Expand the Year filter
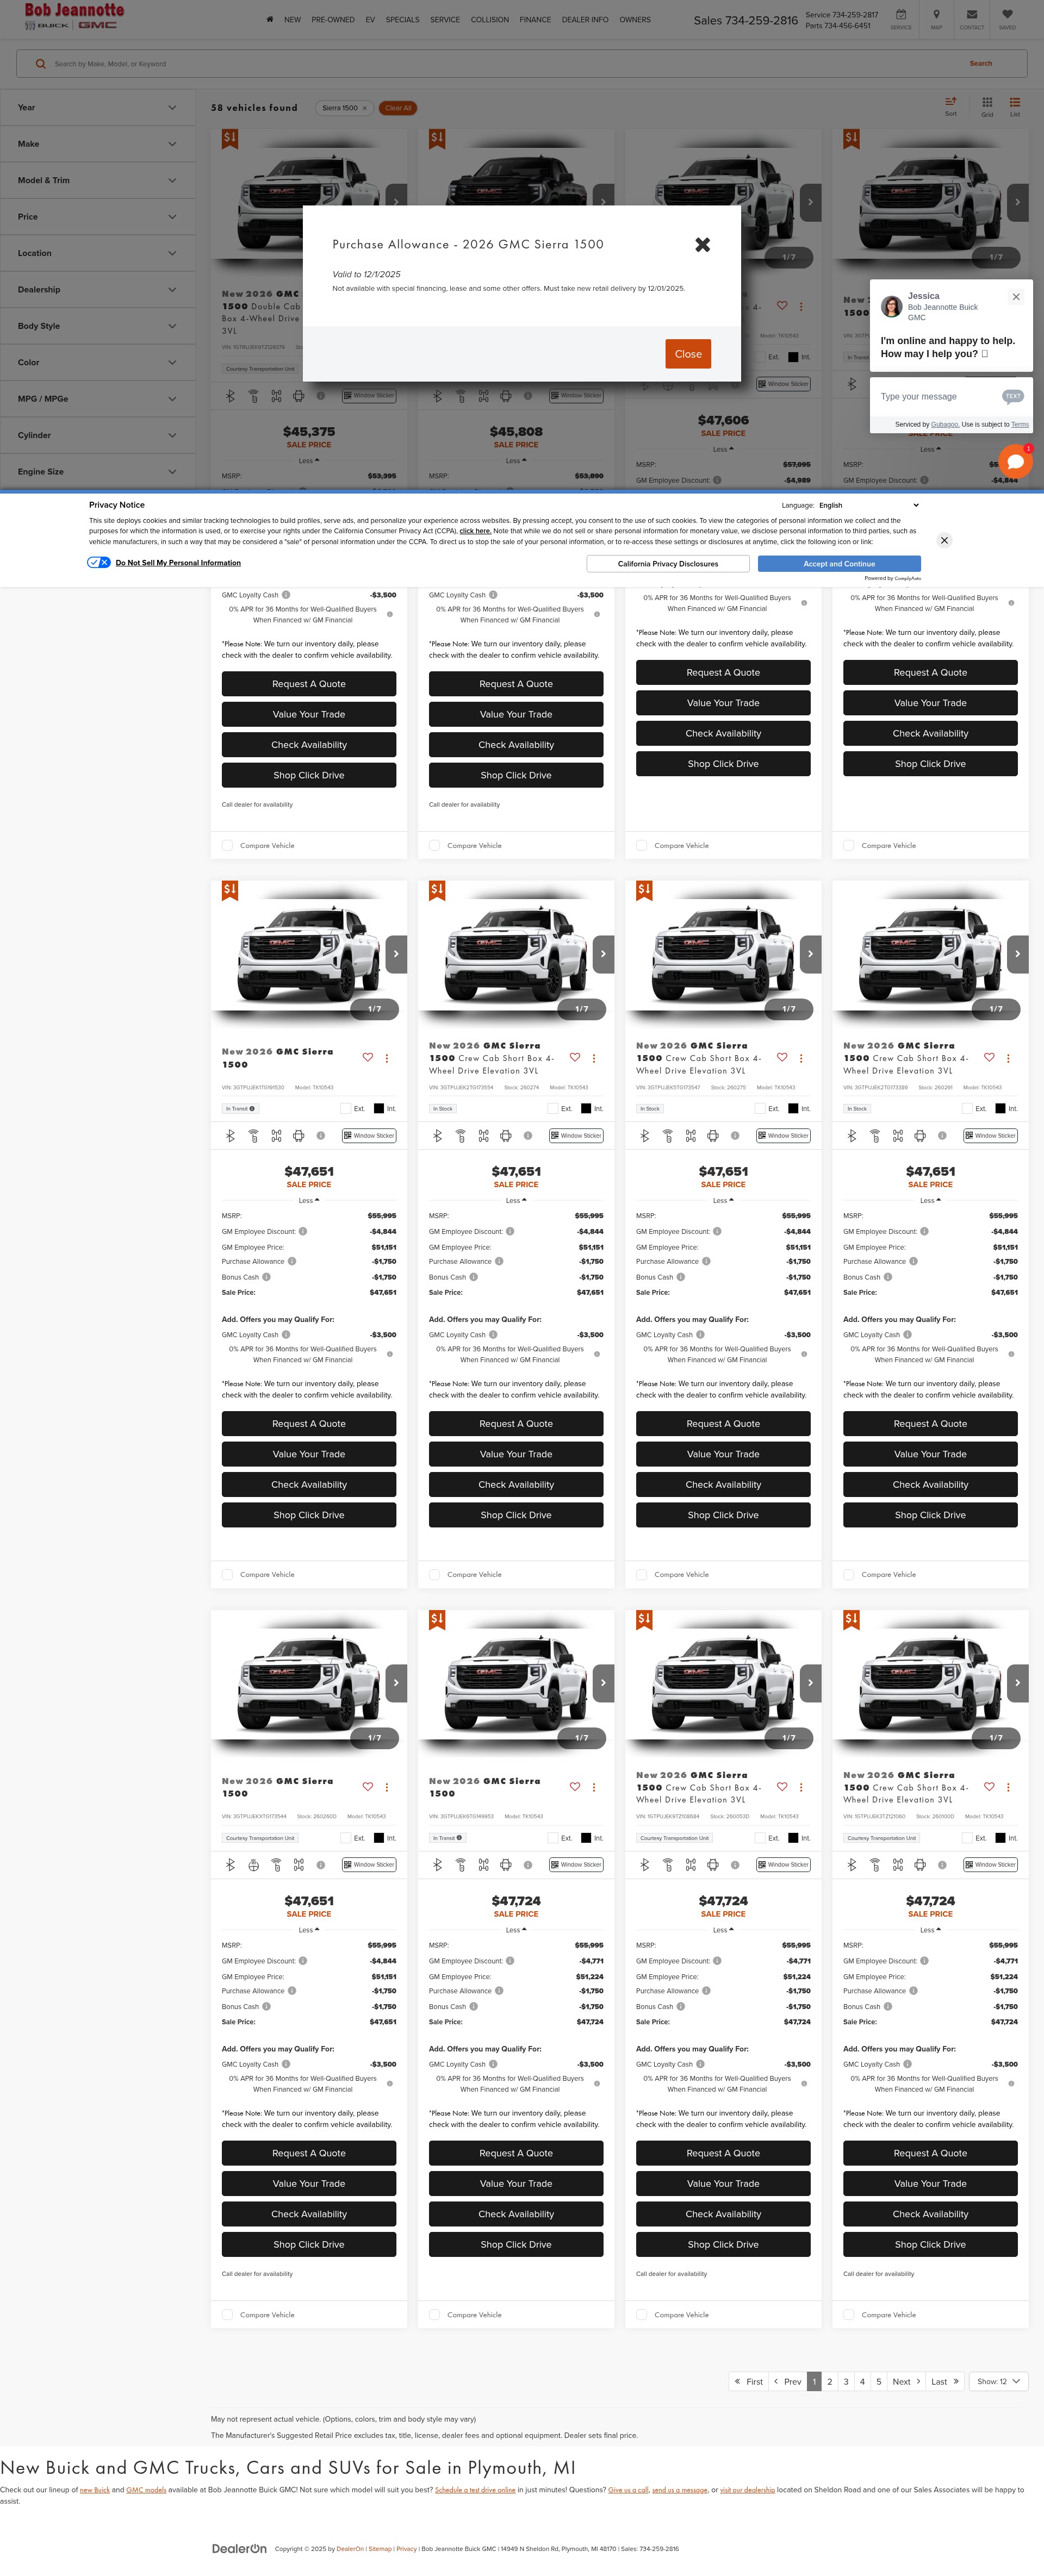This screenshot has height=2576, width=1044. (98, 107)
